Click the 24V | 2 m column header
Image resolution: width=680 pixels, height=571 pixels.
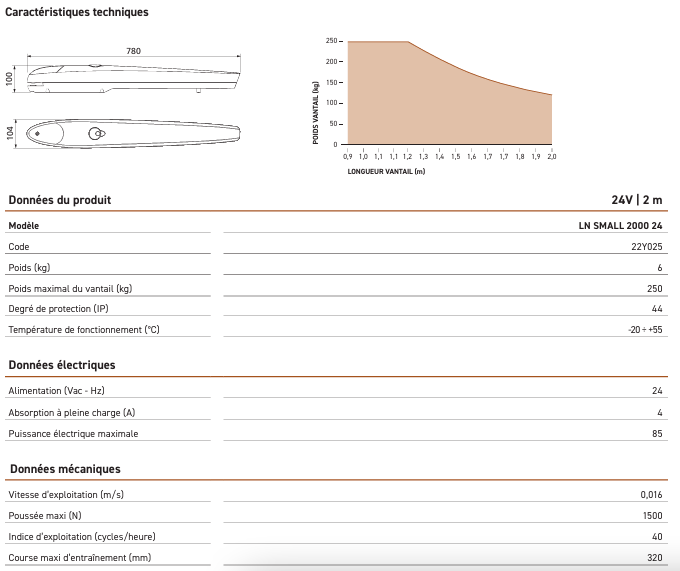click(637, 200)
